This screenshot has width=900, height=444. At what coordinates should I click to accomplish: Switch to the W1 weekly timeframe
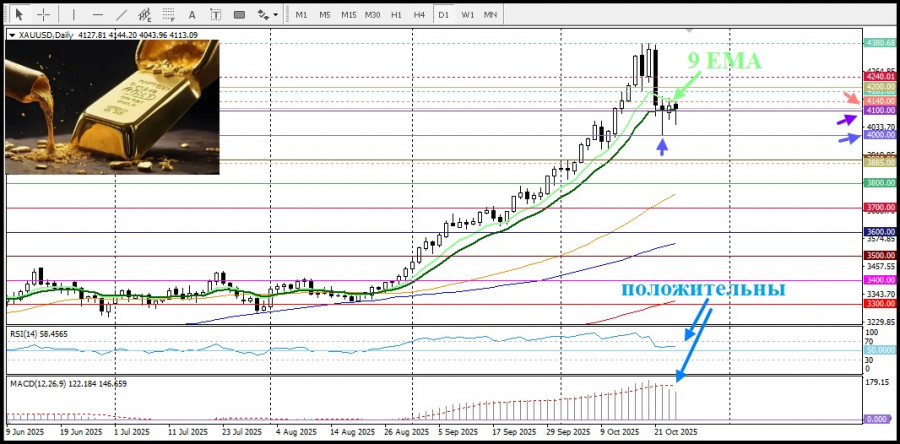(x=467, y=14)
